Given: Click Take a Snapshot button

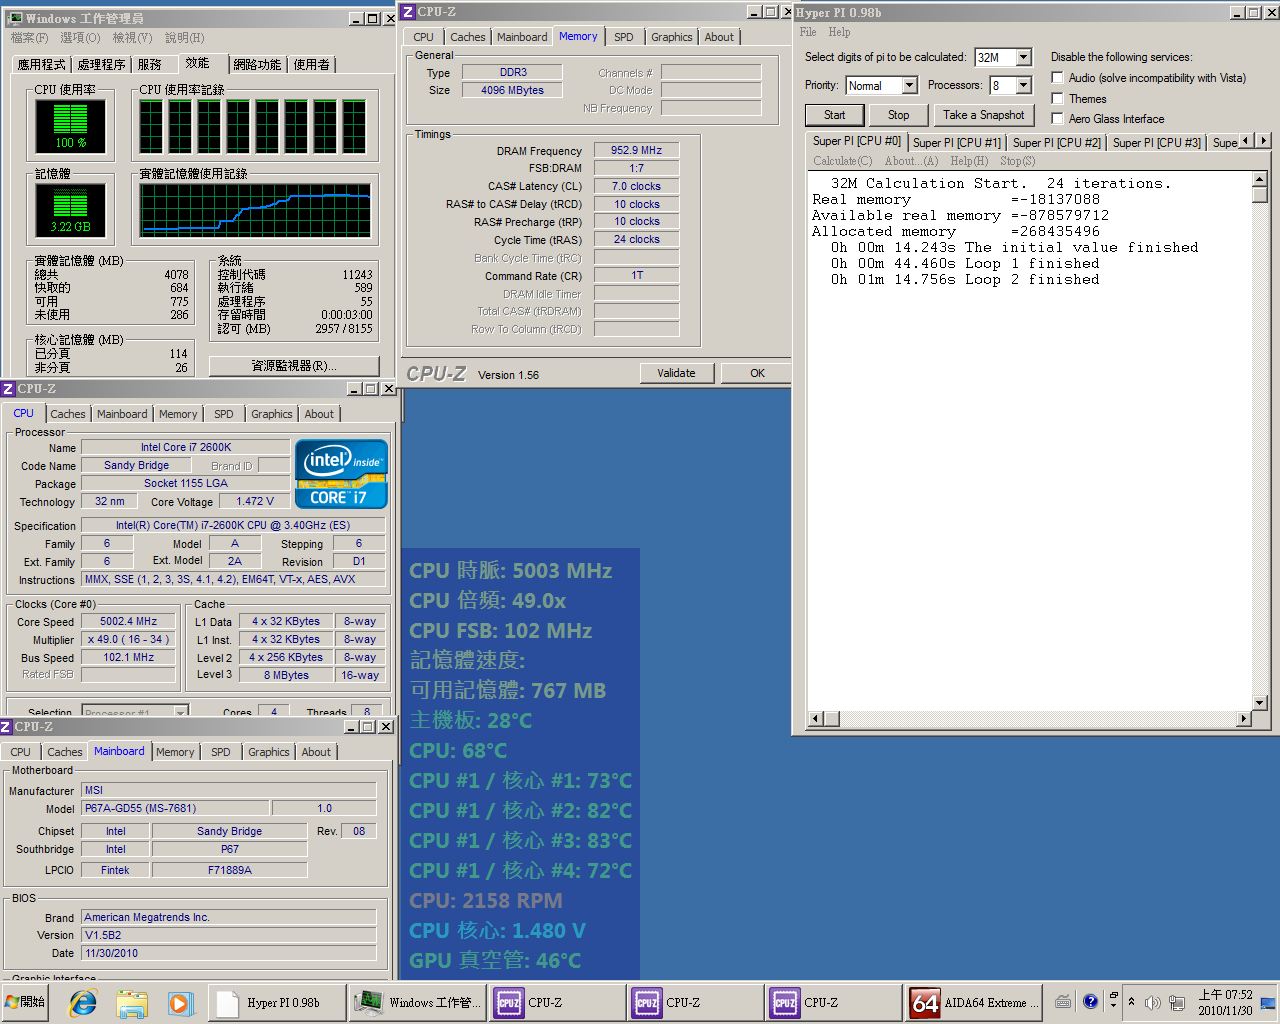Looking at the screenshot, I should click(x=984, y=115).
